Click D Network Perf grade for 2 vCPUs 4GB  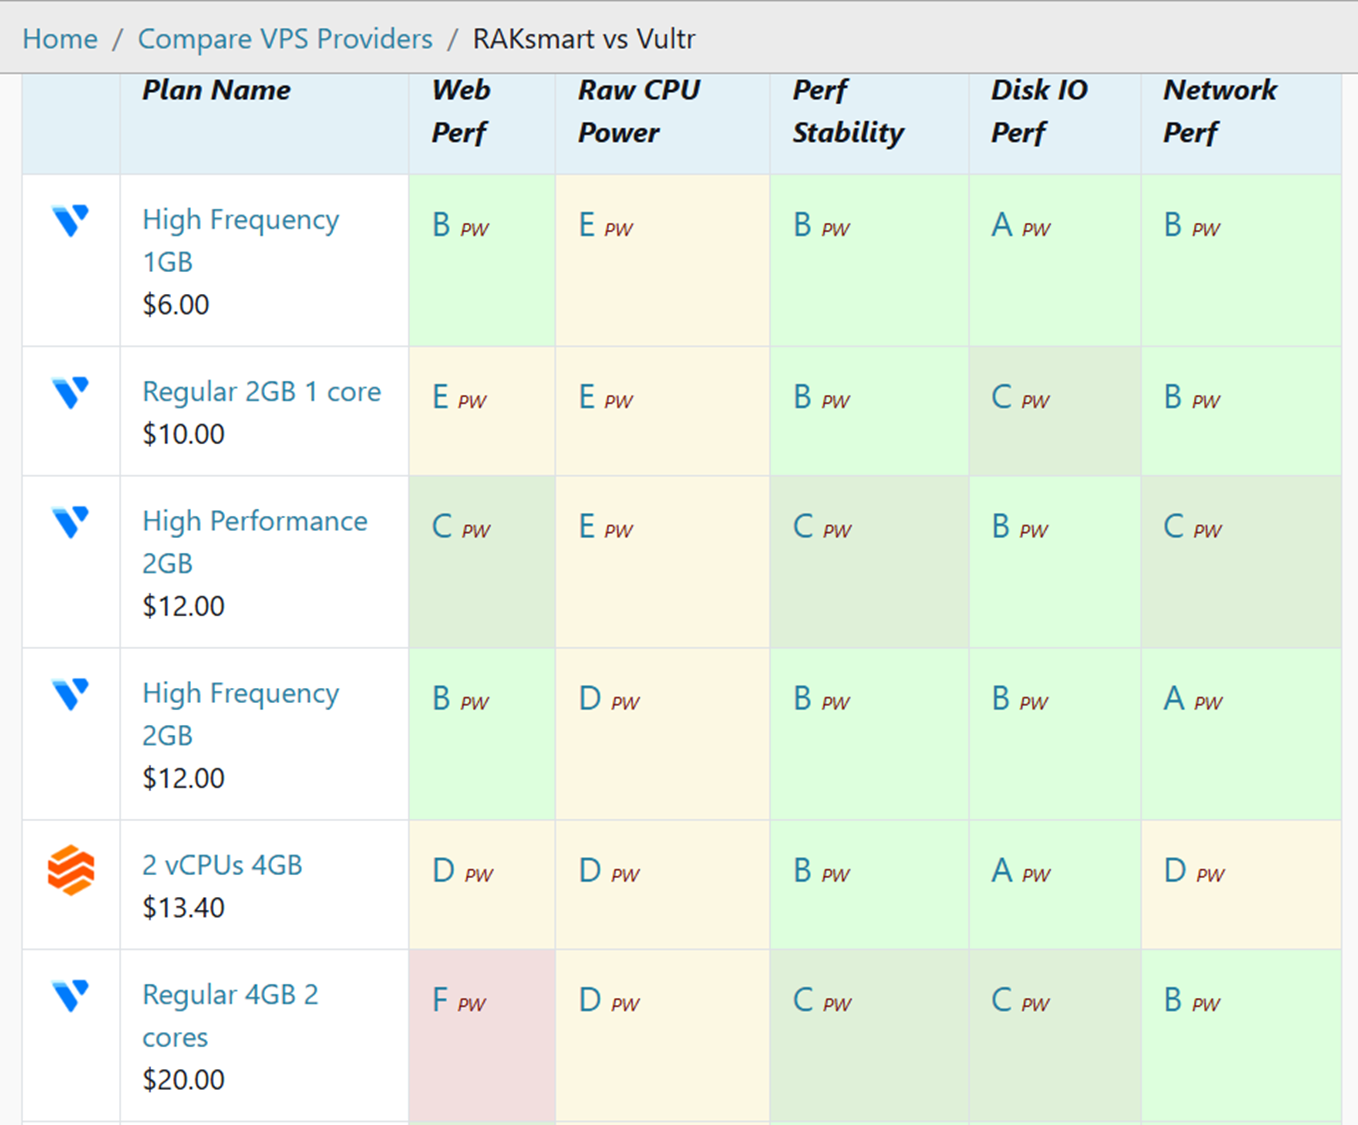pyautogui.click(x=1174, y=871)
